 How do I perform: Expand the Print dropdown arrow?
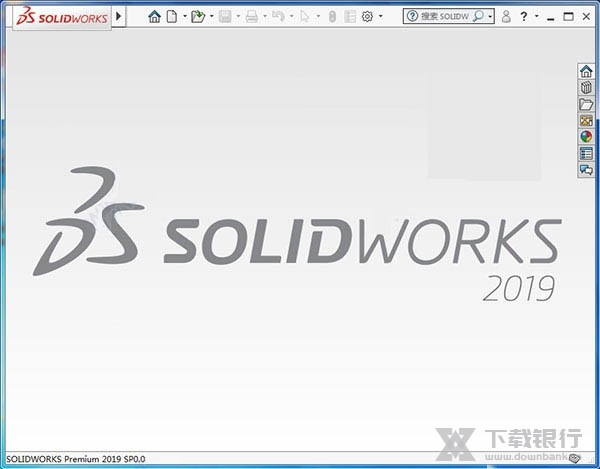[265, 16]
